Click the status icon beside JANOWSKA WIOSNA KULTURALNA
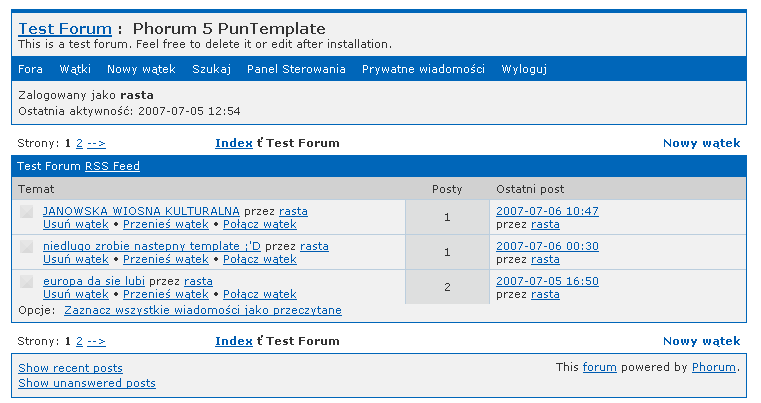This screenshot has height=403, width=761. (x=27, y=212)
